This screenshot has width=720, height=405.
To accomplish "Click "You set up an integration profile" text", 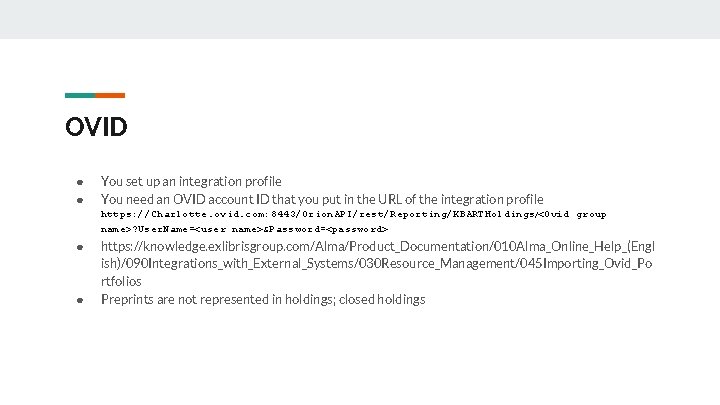I will [x=191, y=181].
